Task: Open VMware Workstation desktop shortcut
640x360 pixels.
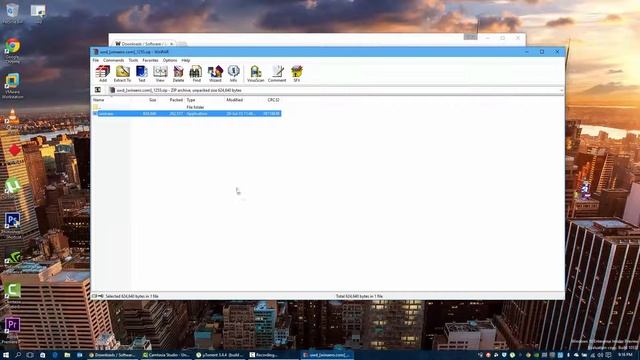Action: [x=13, y=86]
